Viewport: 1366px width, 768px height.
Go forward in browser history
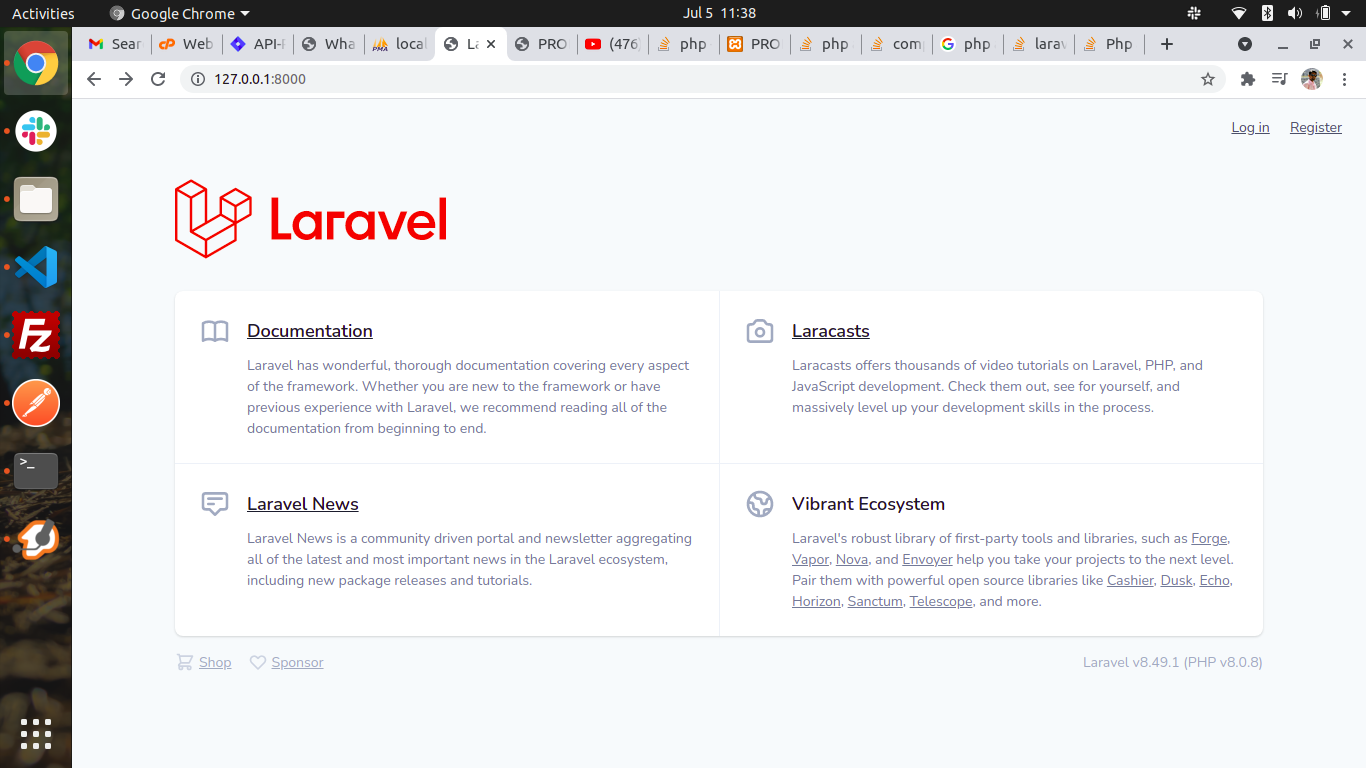click(126, 79)
